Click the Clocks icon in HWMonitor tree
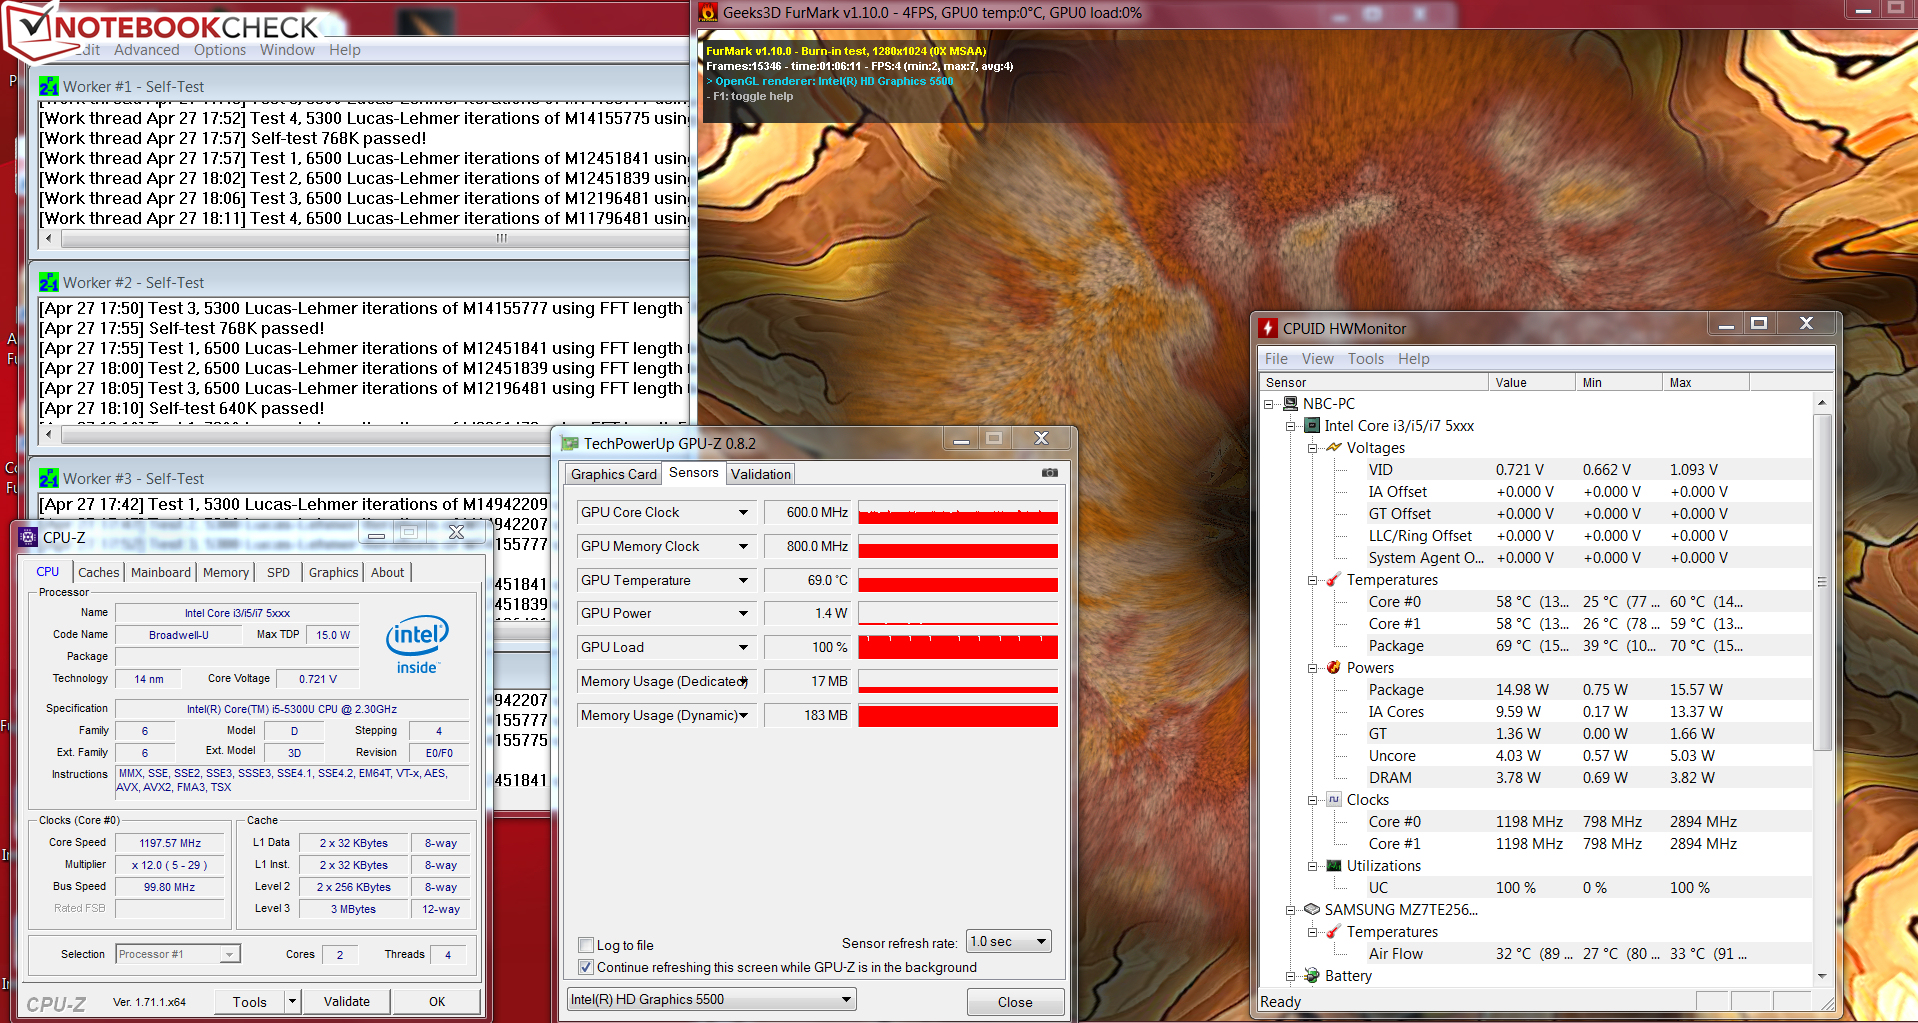This screenshot has height=1023, width=1918. coord(1334,799)
